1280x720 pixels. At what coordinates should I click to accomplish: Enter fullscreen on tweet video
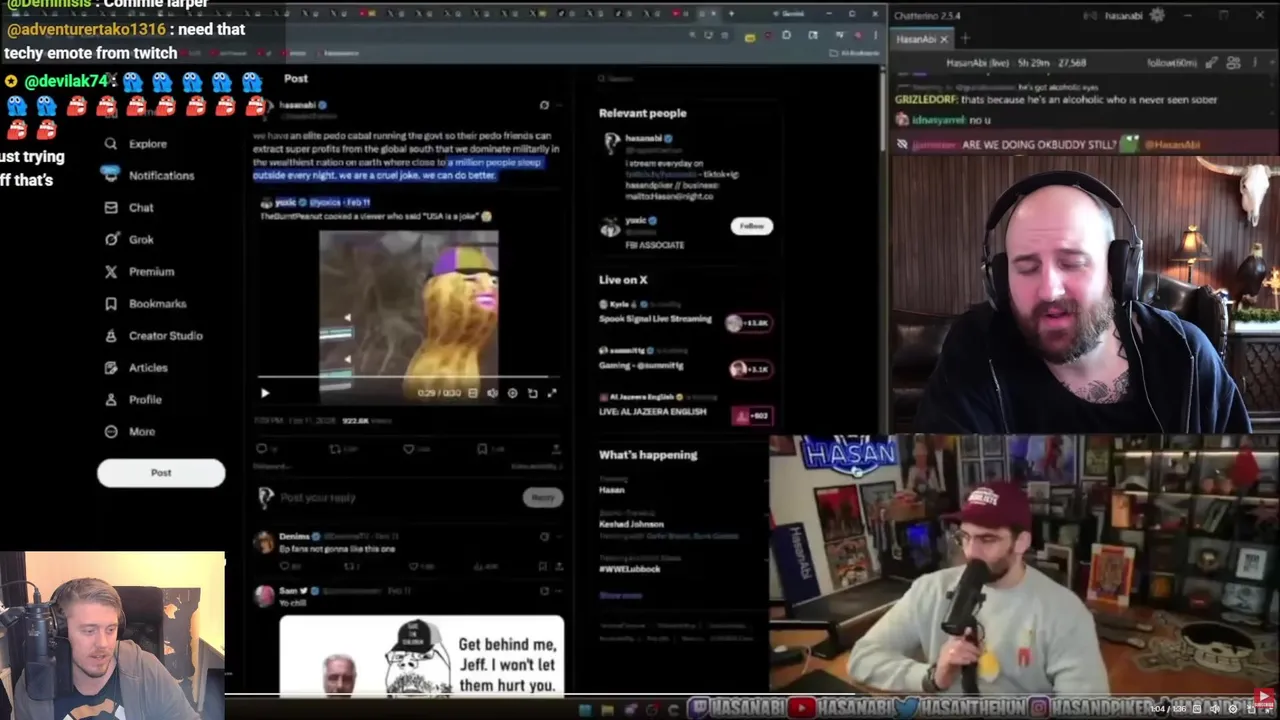551,393
